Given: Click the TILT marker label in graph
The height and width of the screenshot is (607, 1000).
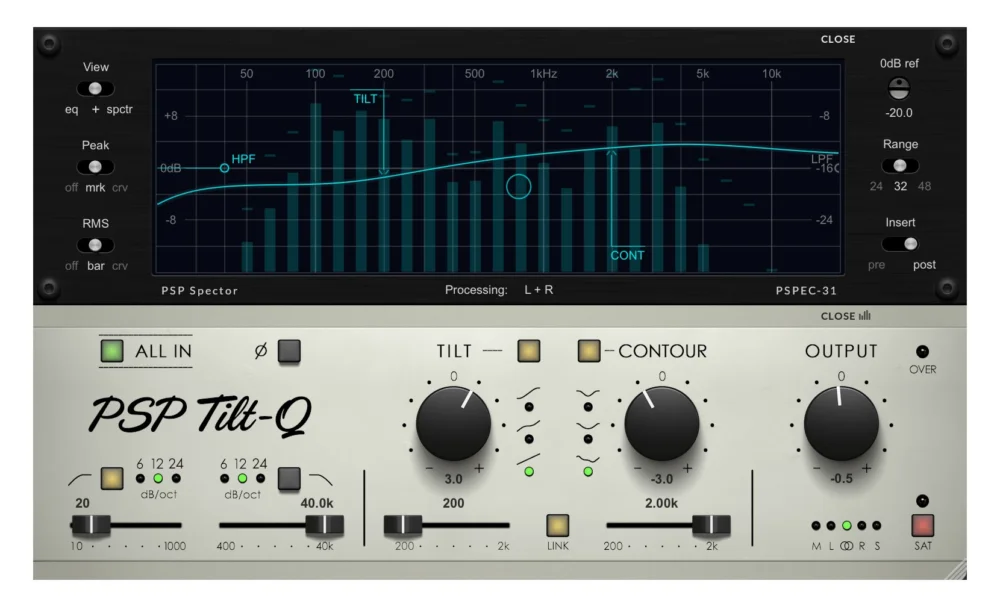Looking at the screenshot, I should [365, 99].
